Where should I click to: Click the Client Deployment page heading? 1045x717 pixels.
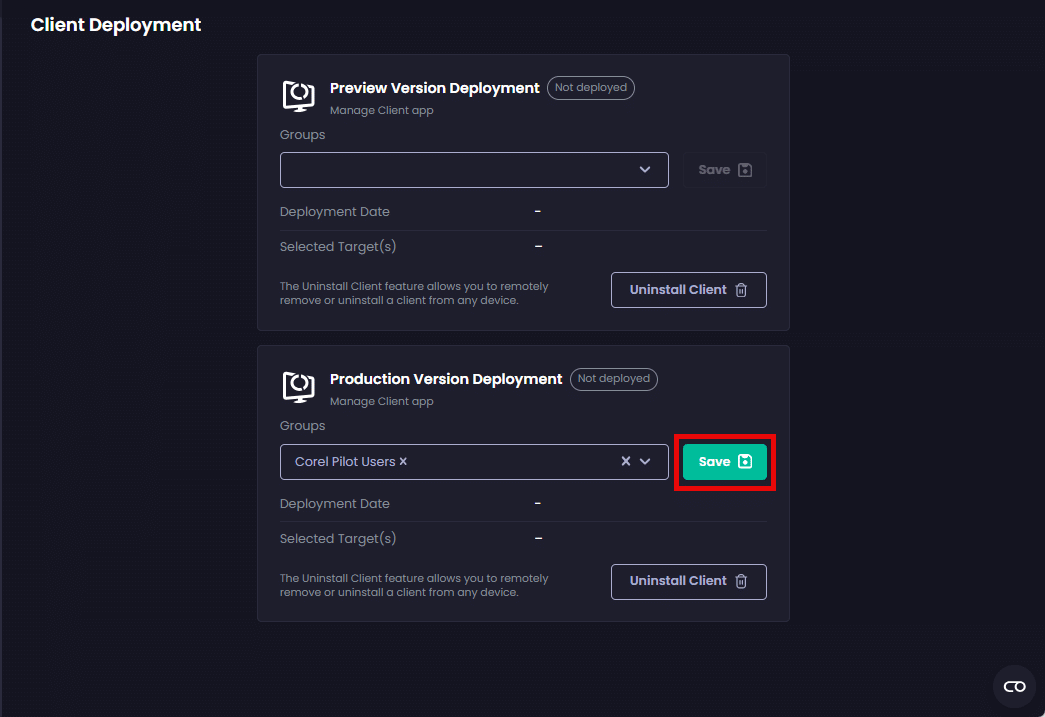pos(116,25)
